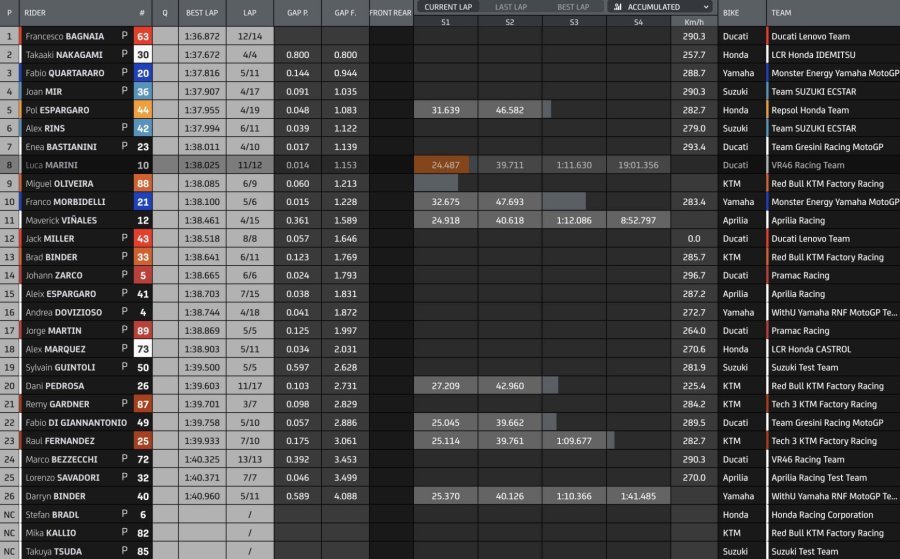Click Quartararo's blue number 20 badge

pyautogui.click(x=143, y=73)
